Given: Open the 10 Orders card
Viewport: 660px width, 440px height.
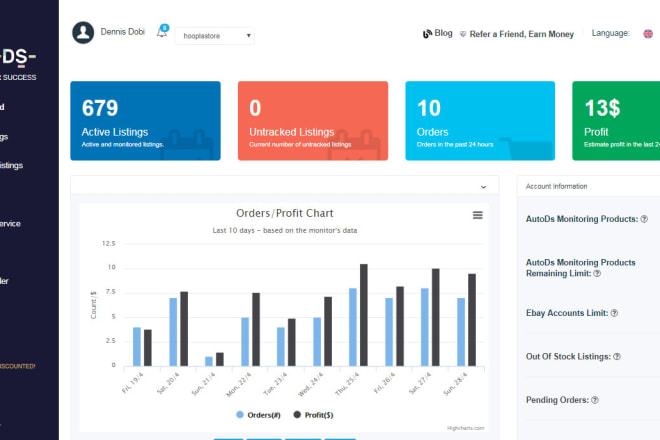Looking at the screenshot, I should pyautogui.click(x=480, y=121).
